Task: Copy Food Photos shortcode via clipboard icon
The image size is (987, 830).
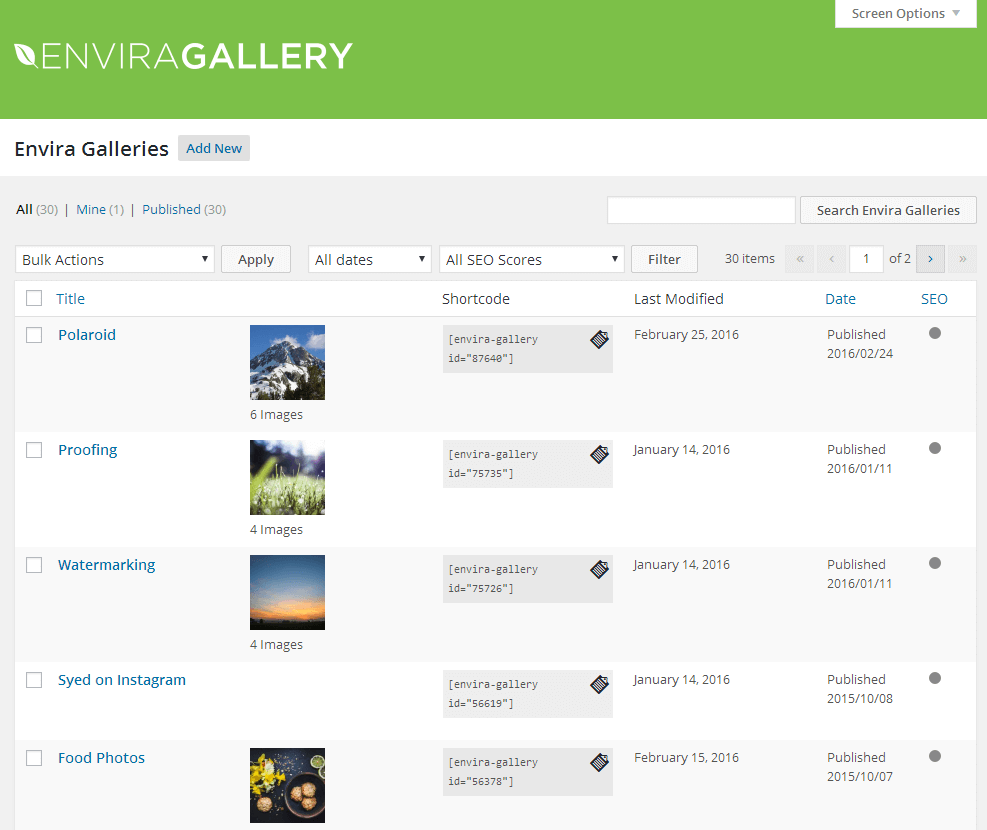Action: [x=599, y=763]
